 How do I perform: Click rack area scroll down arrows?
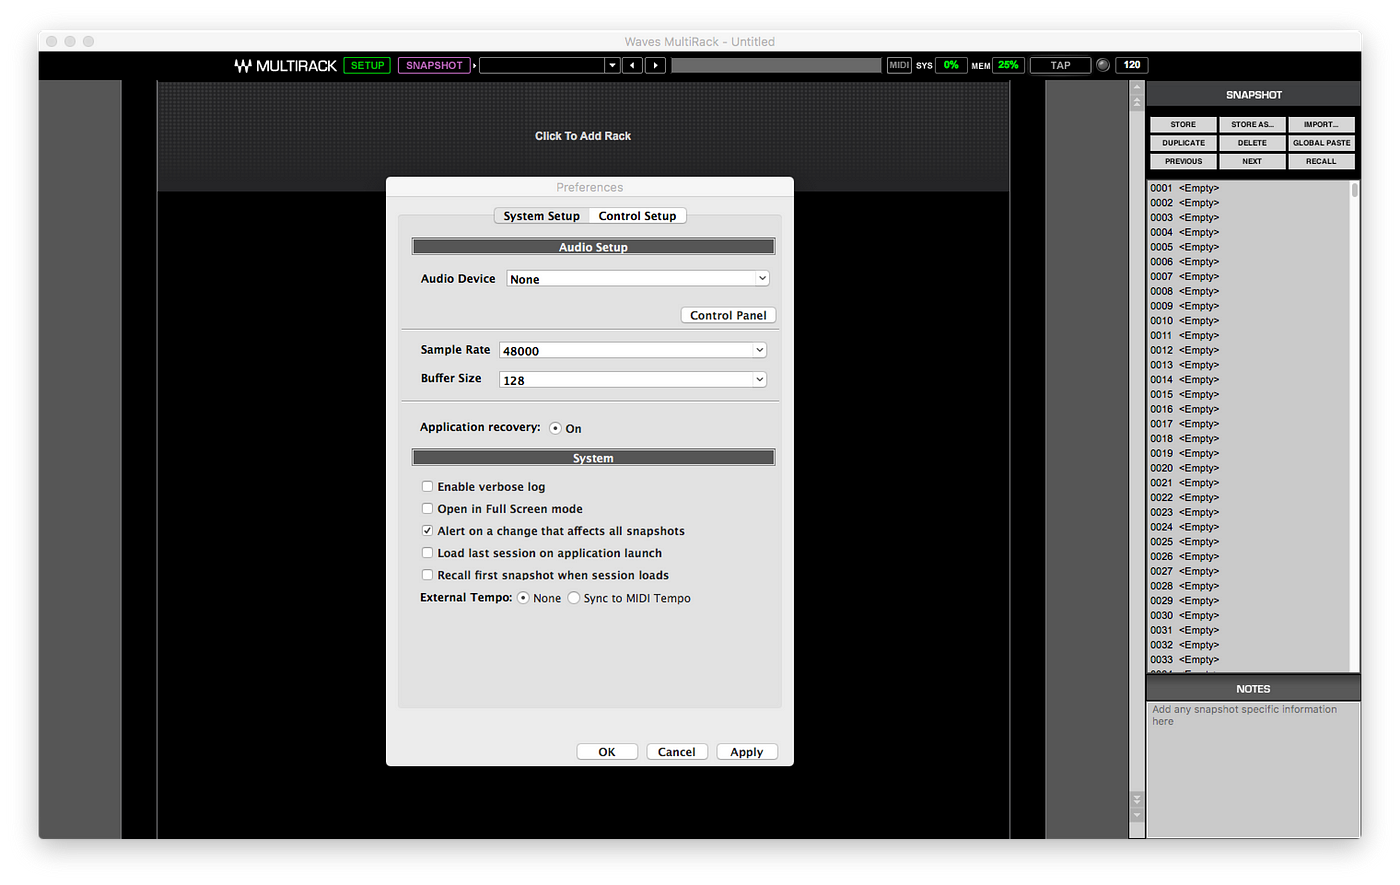pos(1136,806)
